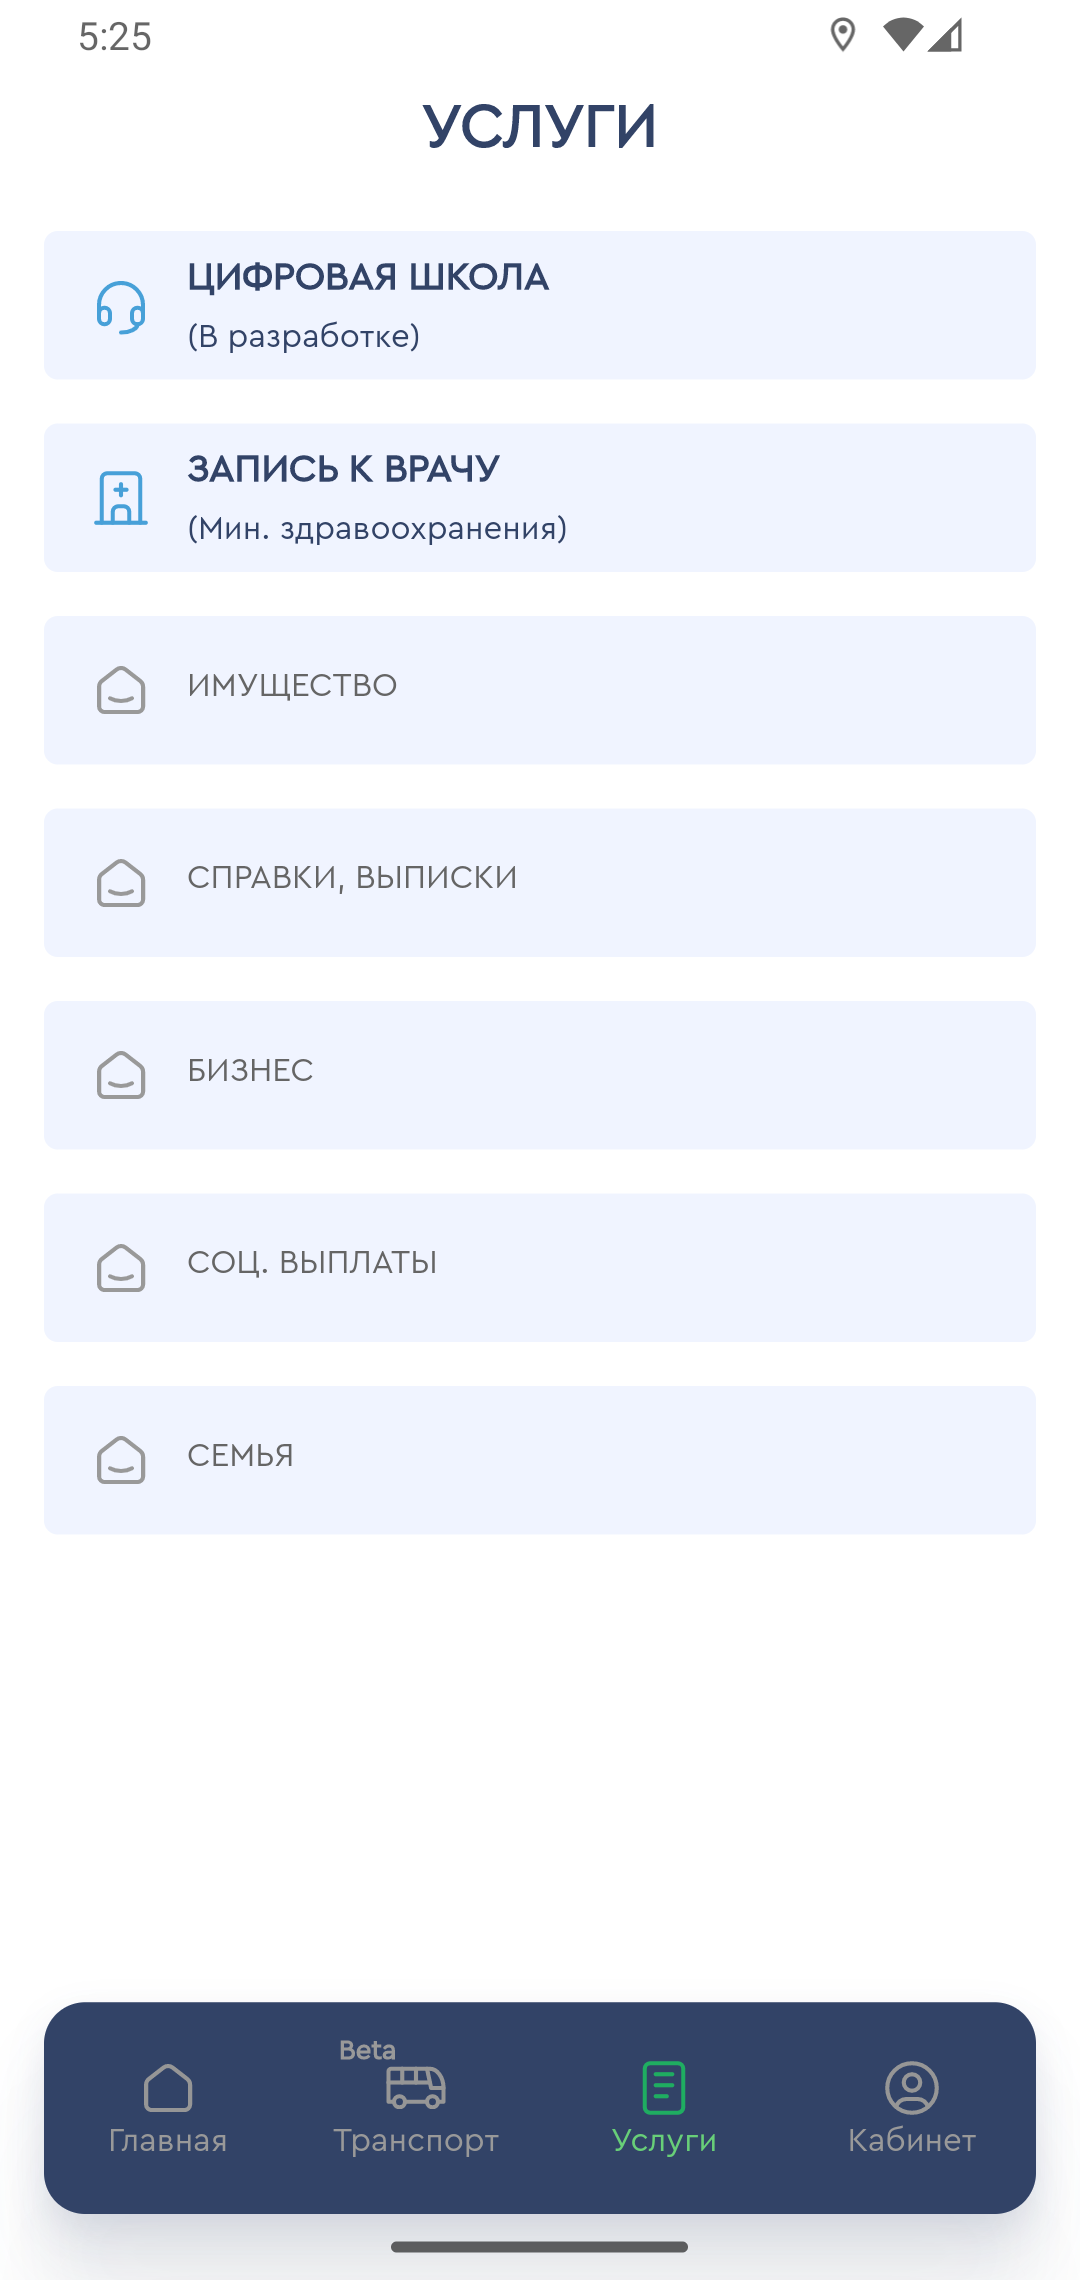Tap the house icon beside Бизнес
The height and width of the screenshot is (2280, 1080).
(x=121, y=1075)
